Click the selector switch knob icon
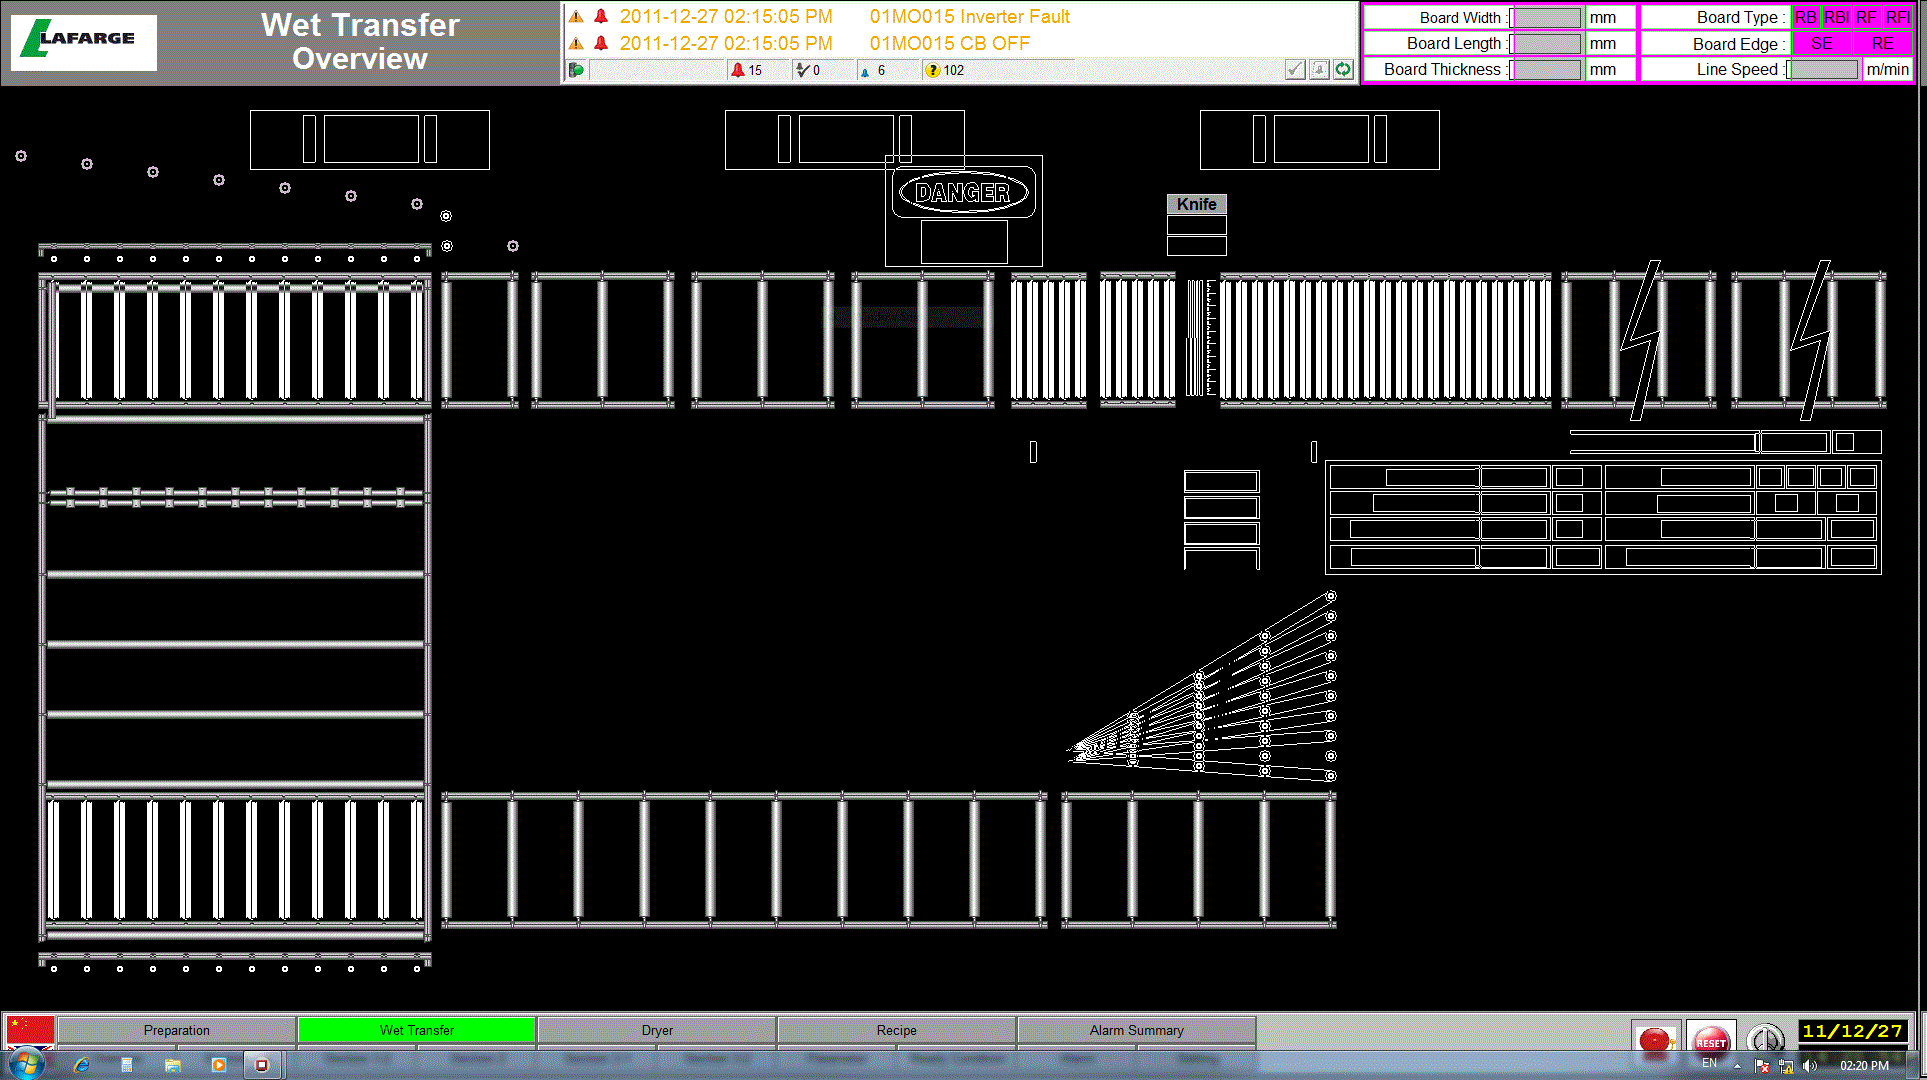 tap(1765, 1039)
